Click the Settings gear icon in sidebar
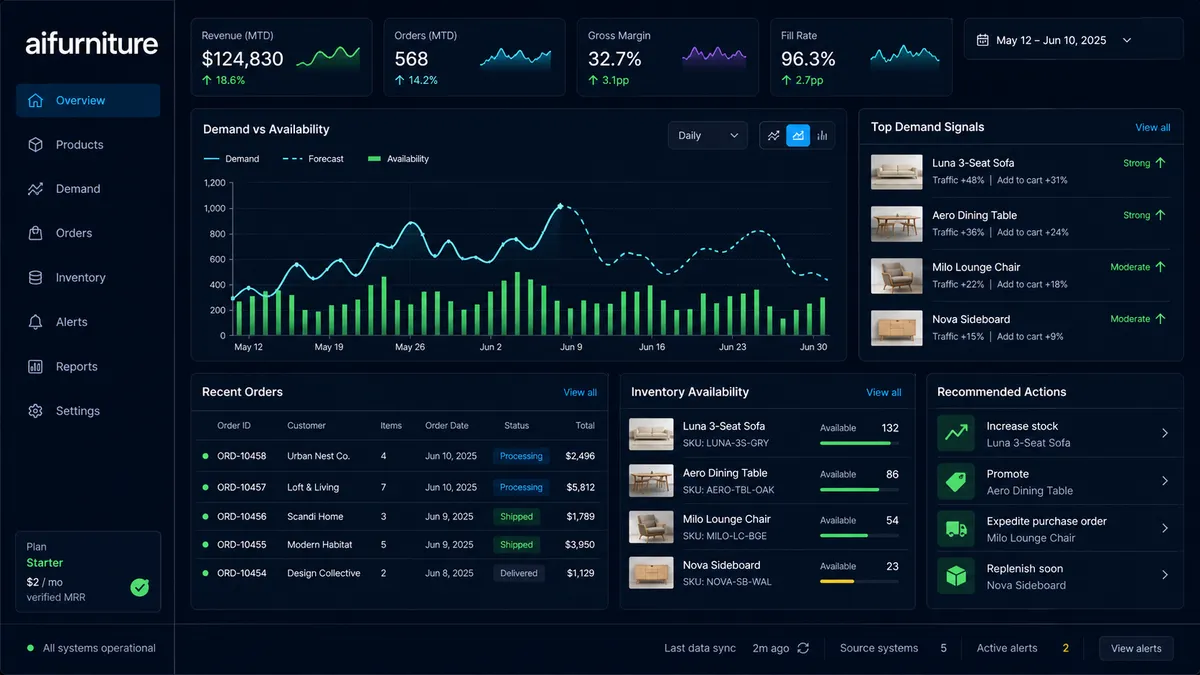The height and width of the screenshot is (675, 1200). point(36,411)
